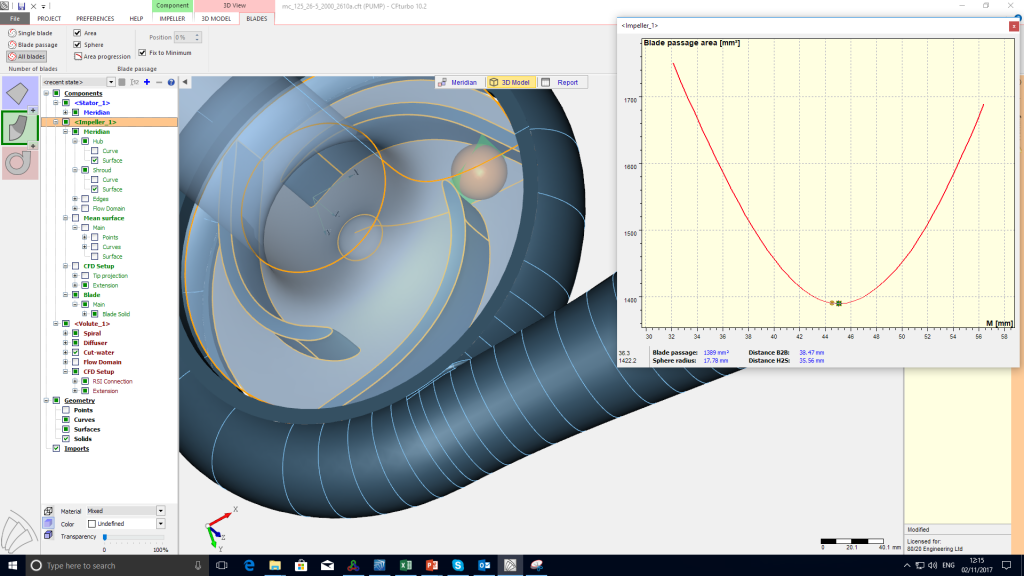Disable the Sphere checkbox in Blade passage
The height and width of the screenshot is (576, 1024).
click(x=77, y=45)
